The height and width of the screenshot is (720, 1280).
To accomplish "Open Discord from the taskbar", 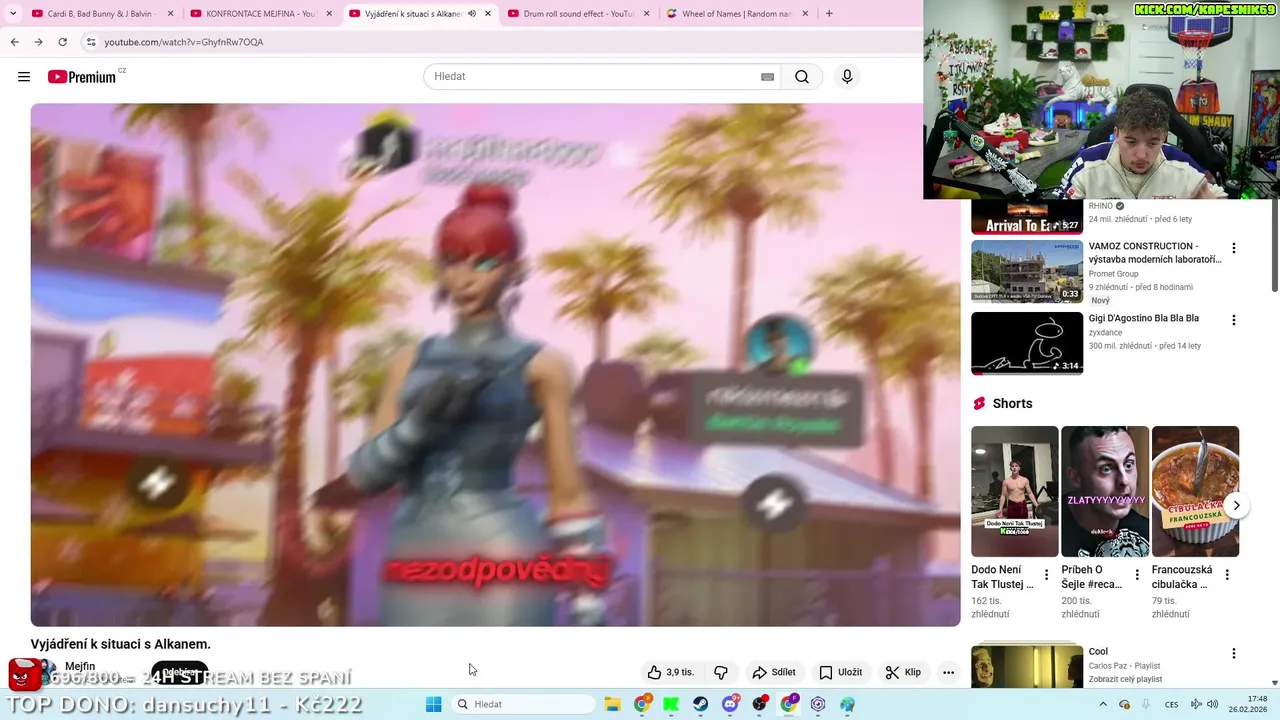I will click(730, 704).
